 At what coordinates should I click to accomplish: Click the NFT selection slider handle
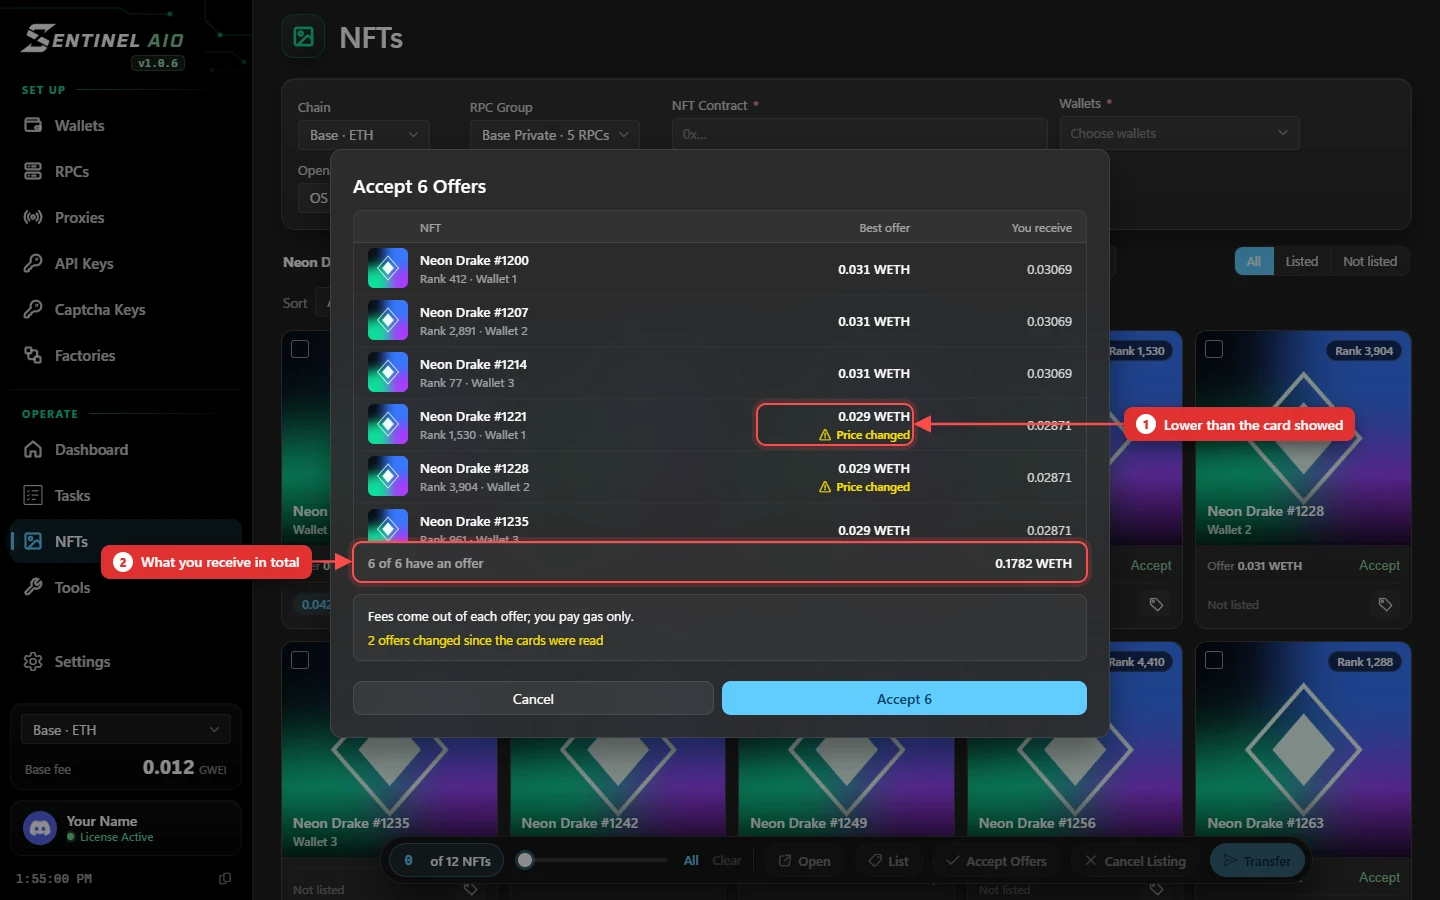click(525, 860)
